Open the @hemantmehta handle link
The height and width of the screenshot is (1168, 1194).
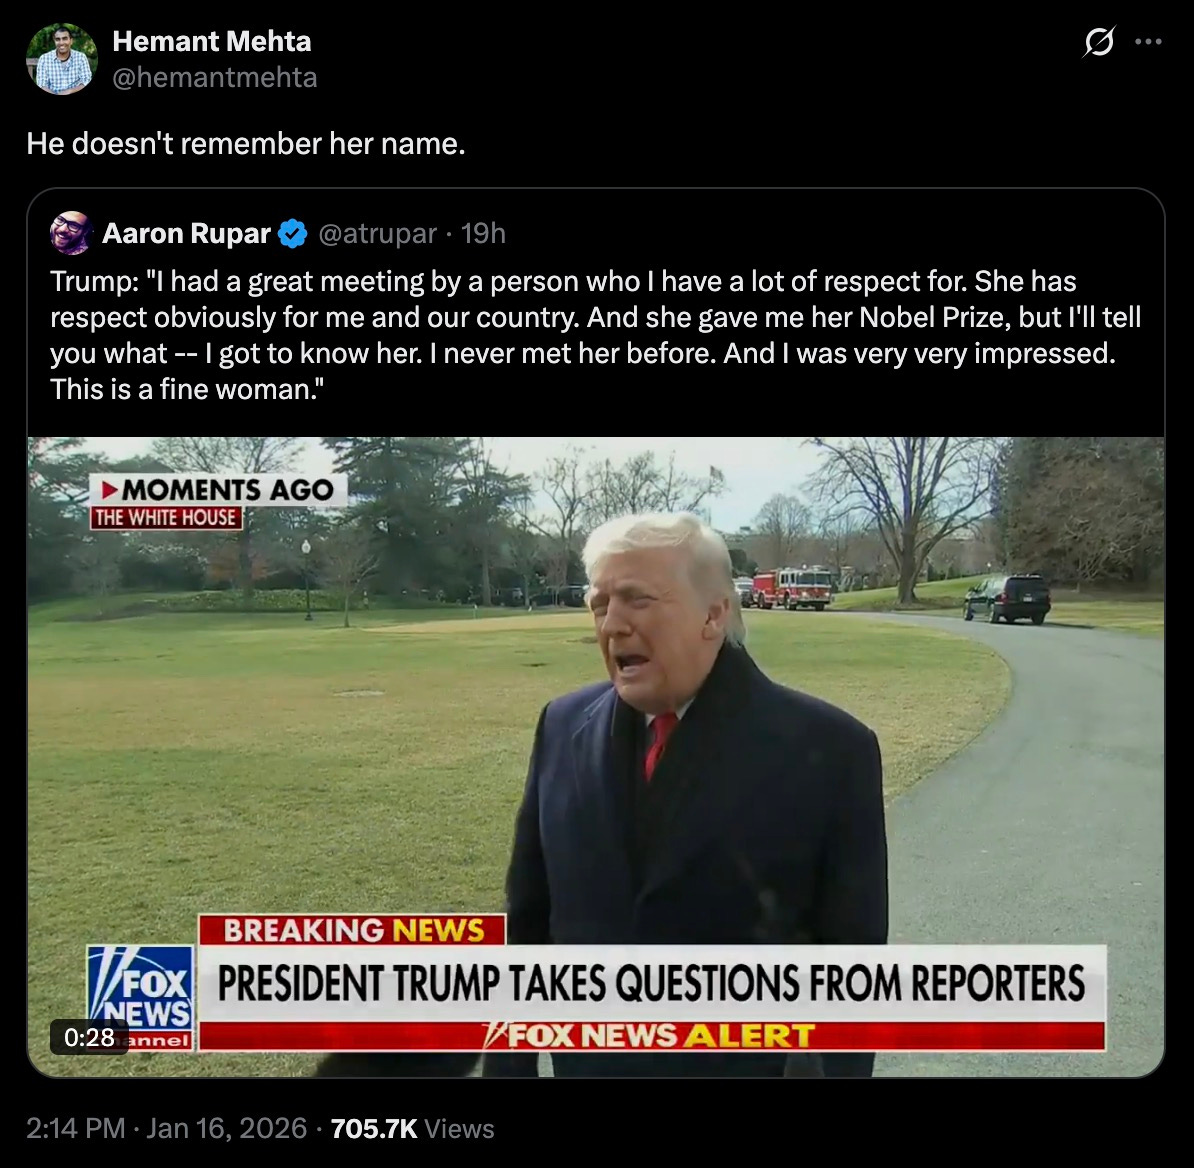[x=215, y=77]
